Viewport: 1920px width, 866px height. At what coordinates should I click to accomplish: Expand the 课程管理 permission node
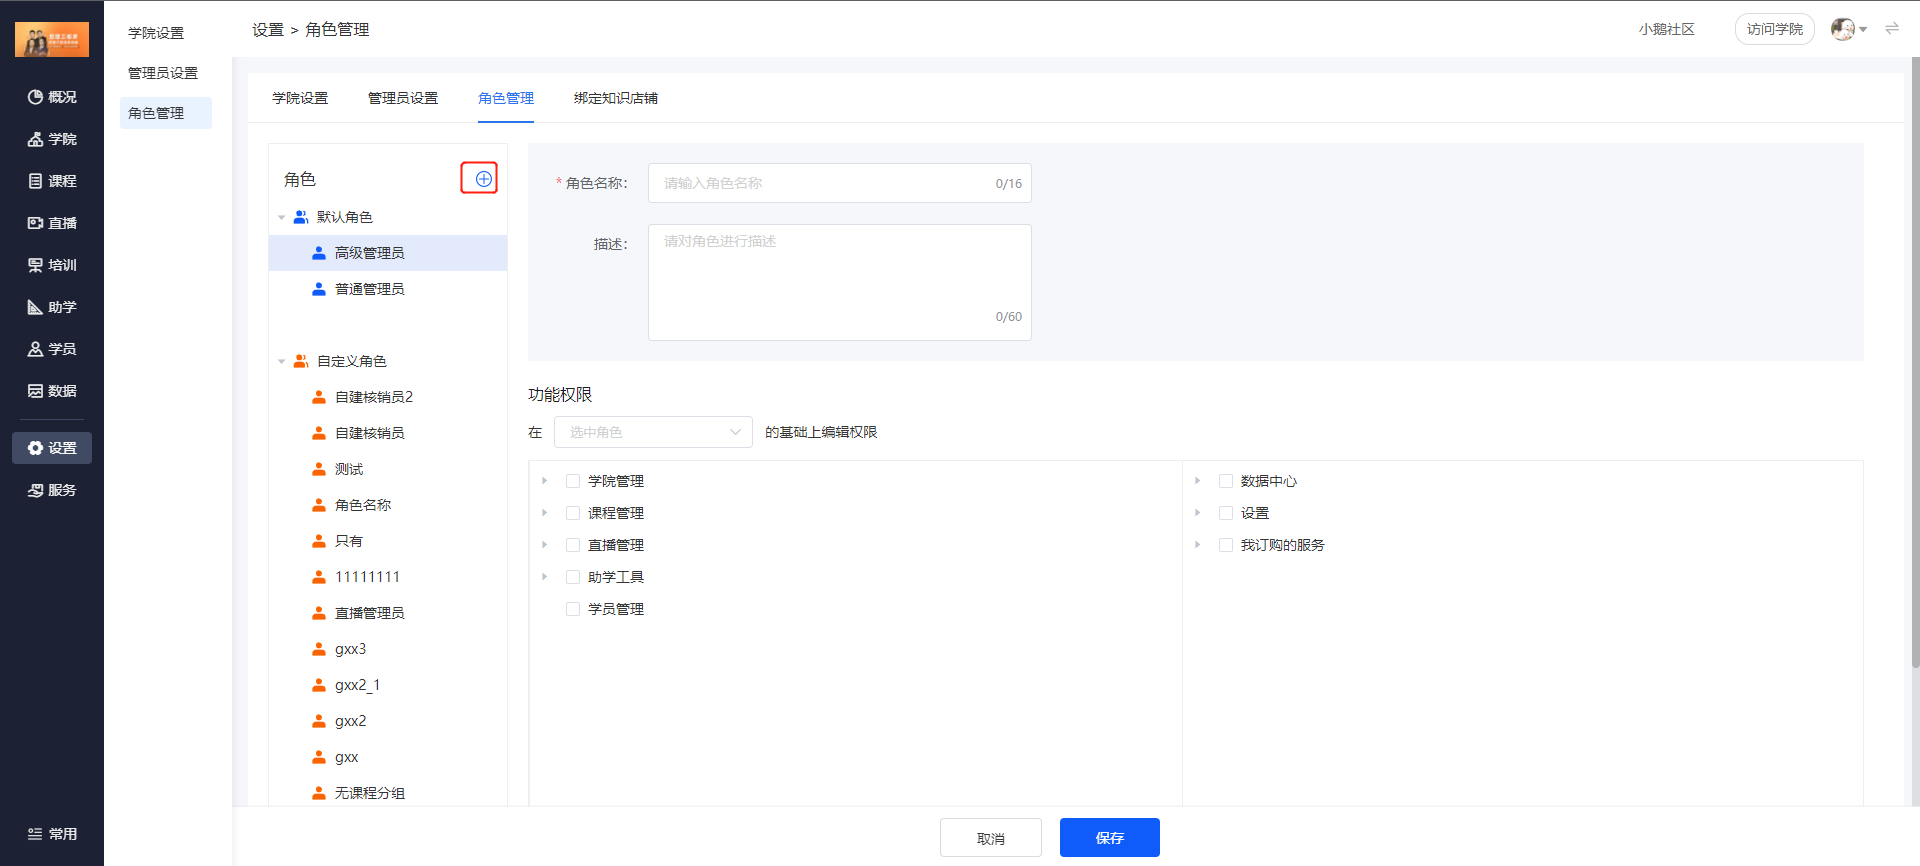tap(544, 513)
